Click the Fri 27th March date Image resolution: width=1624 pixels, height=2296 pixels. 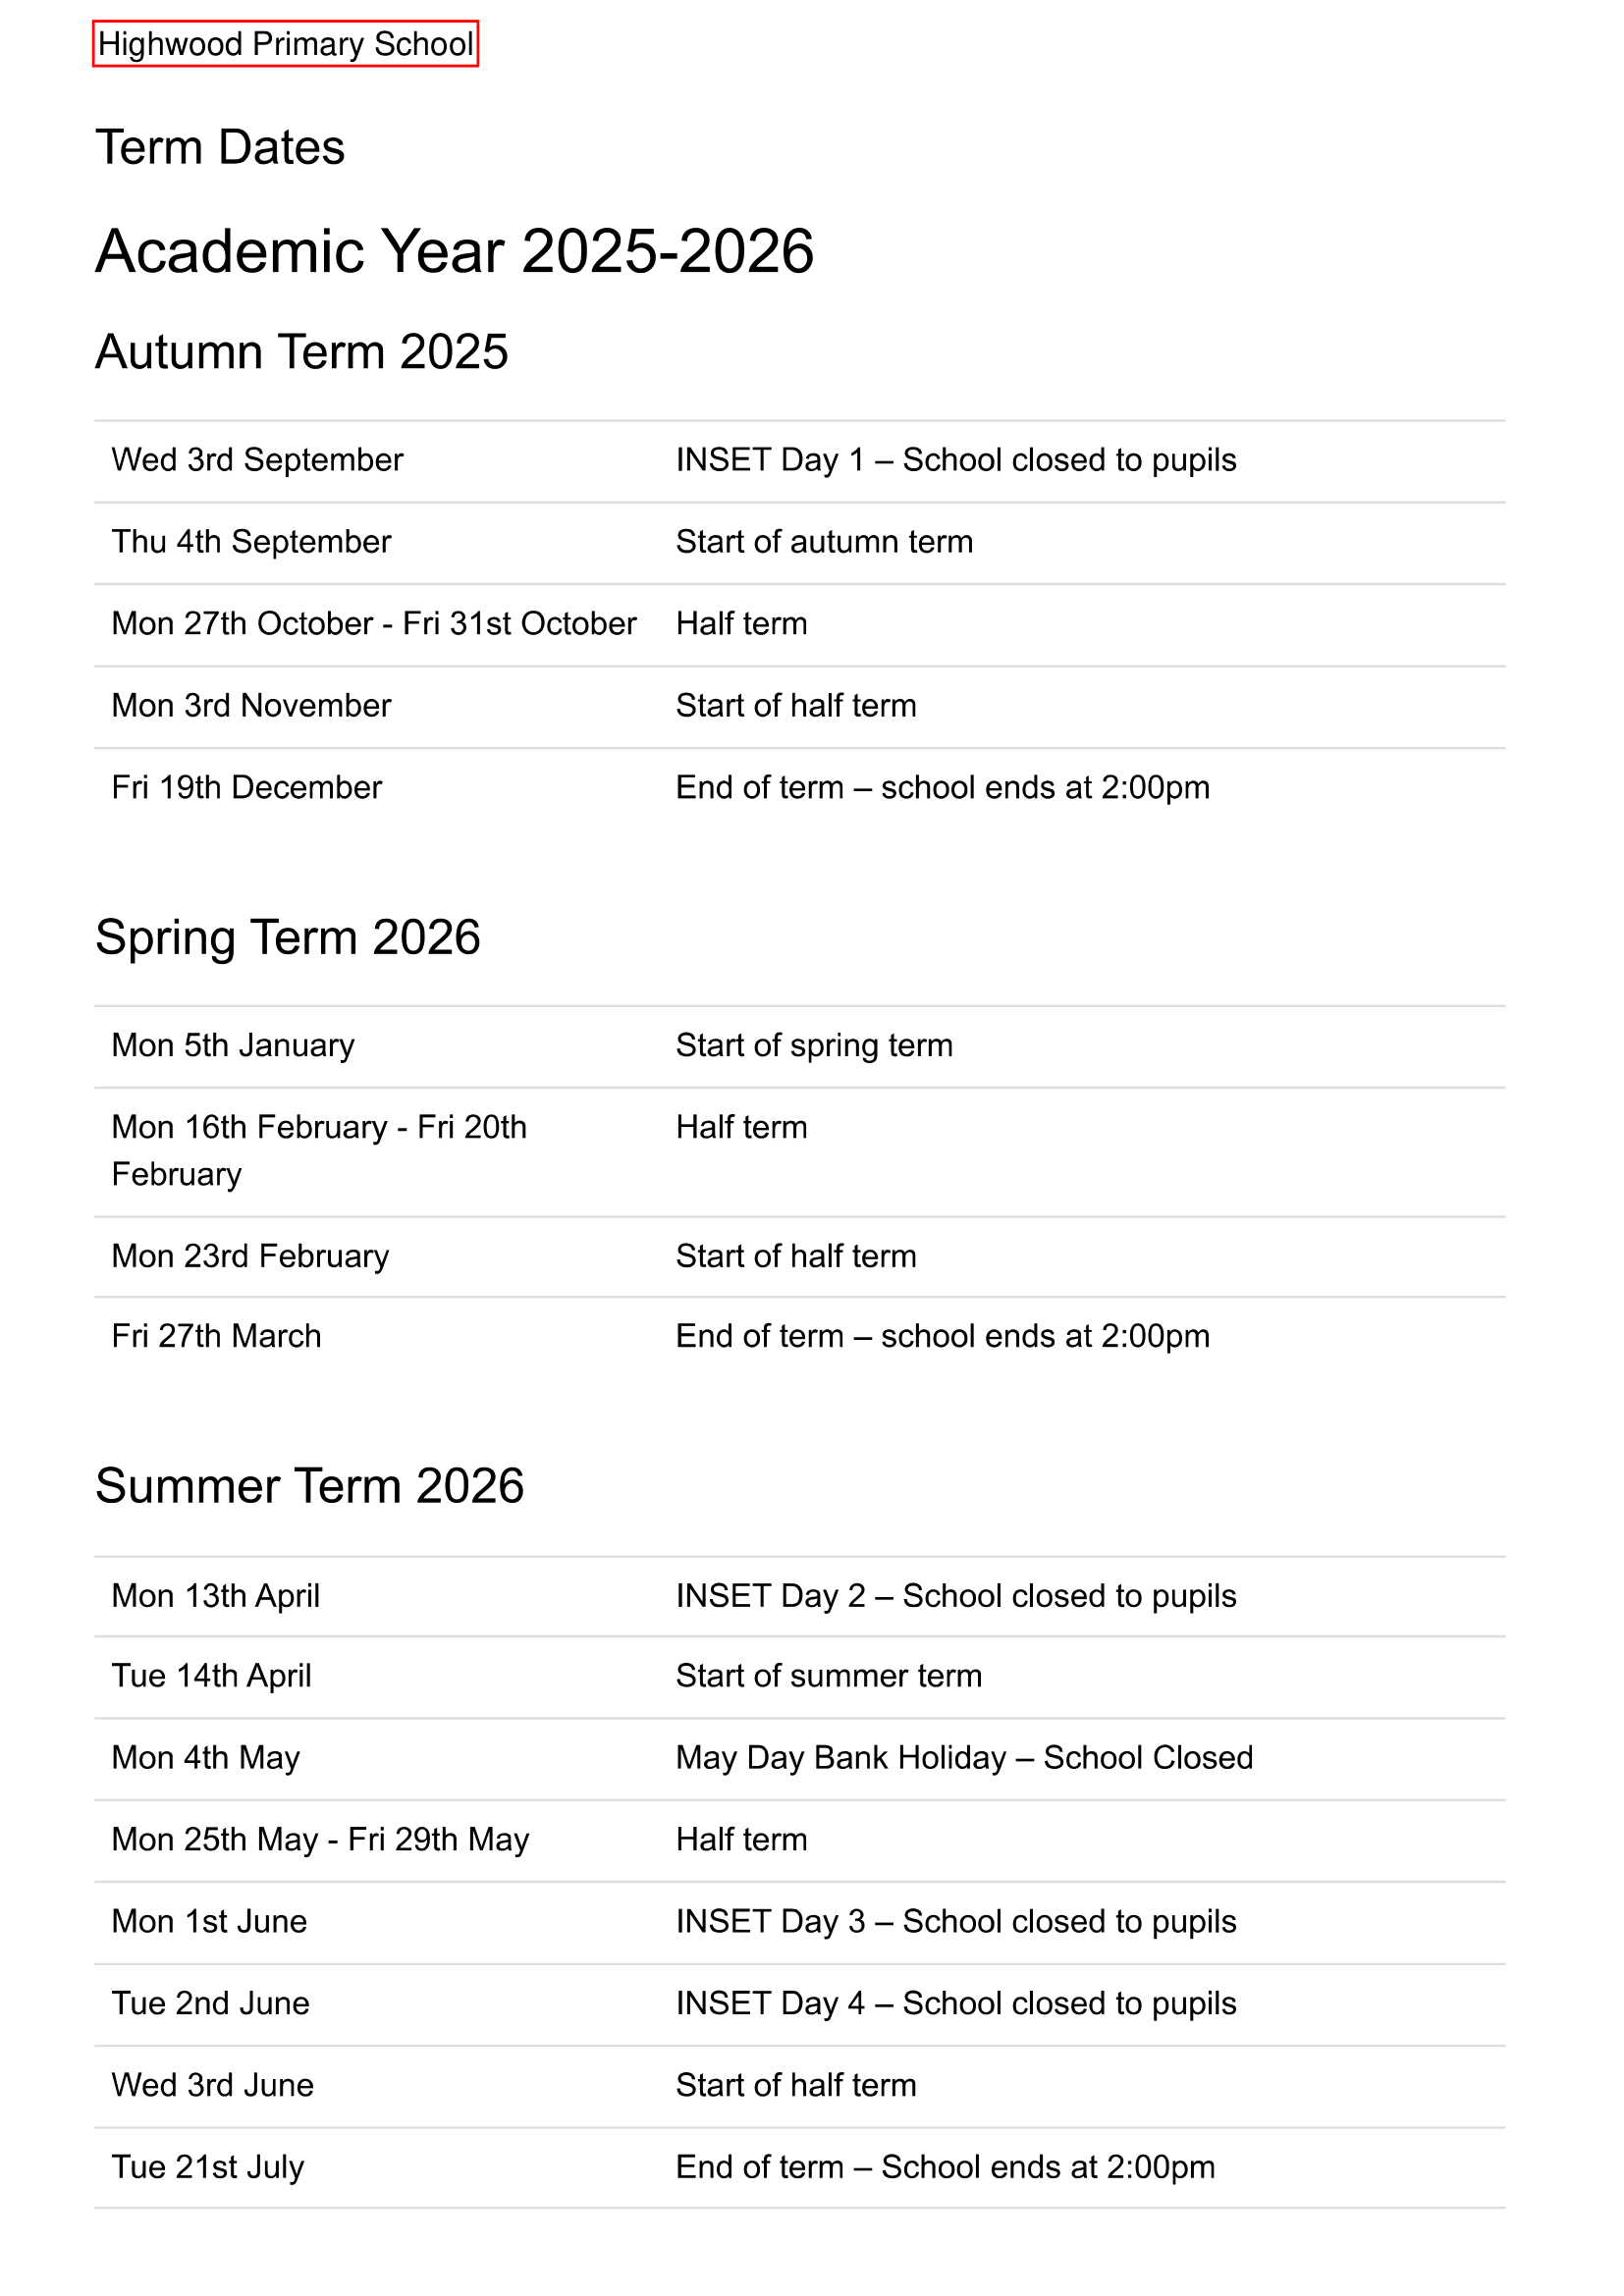pos(216,1336)
